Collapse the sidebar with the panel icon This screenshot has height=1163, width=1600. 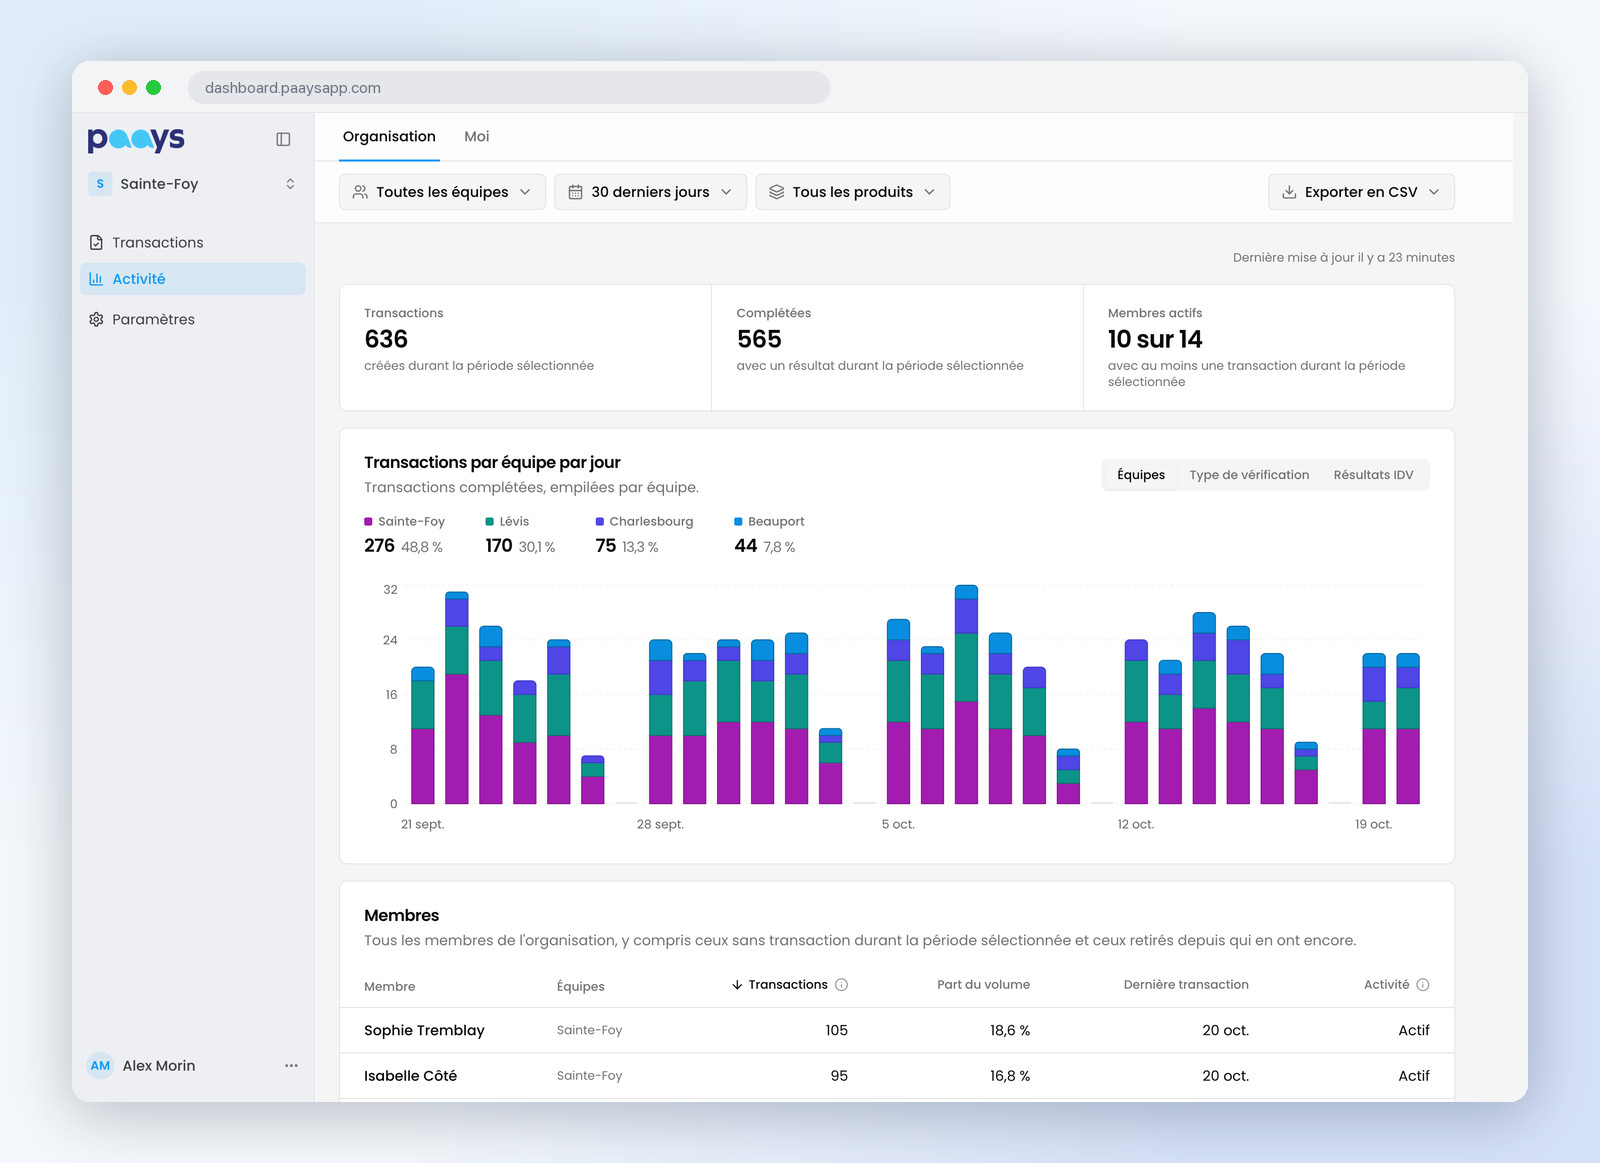(x=283, y=139)
